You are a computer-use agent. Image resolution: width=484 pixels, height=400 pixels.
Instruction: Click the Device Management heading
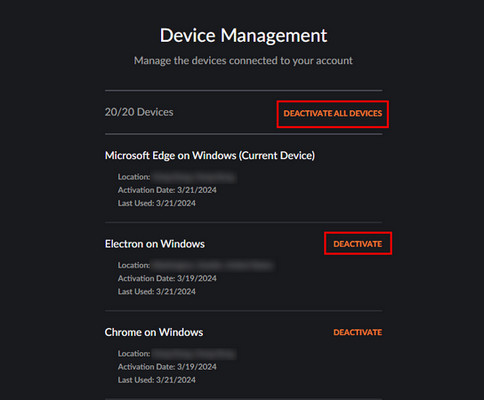point(243,35)
